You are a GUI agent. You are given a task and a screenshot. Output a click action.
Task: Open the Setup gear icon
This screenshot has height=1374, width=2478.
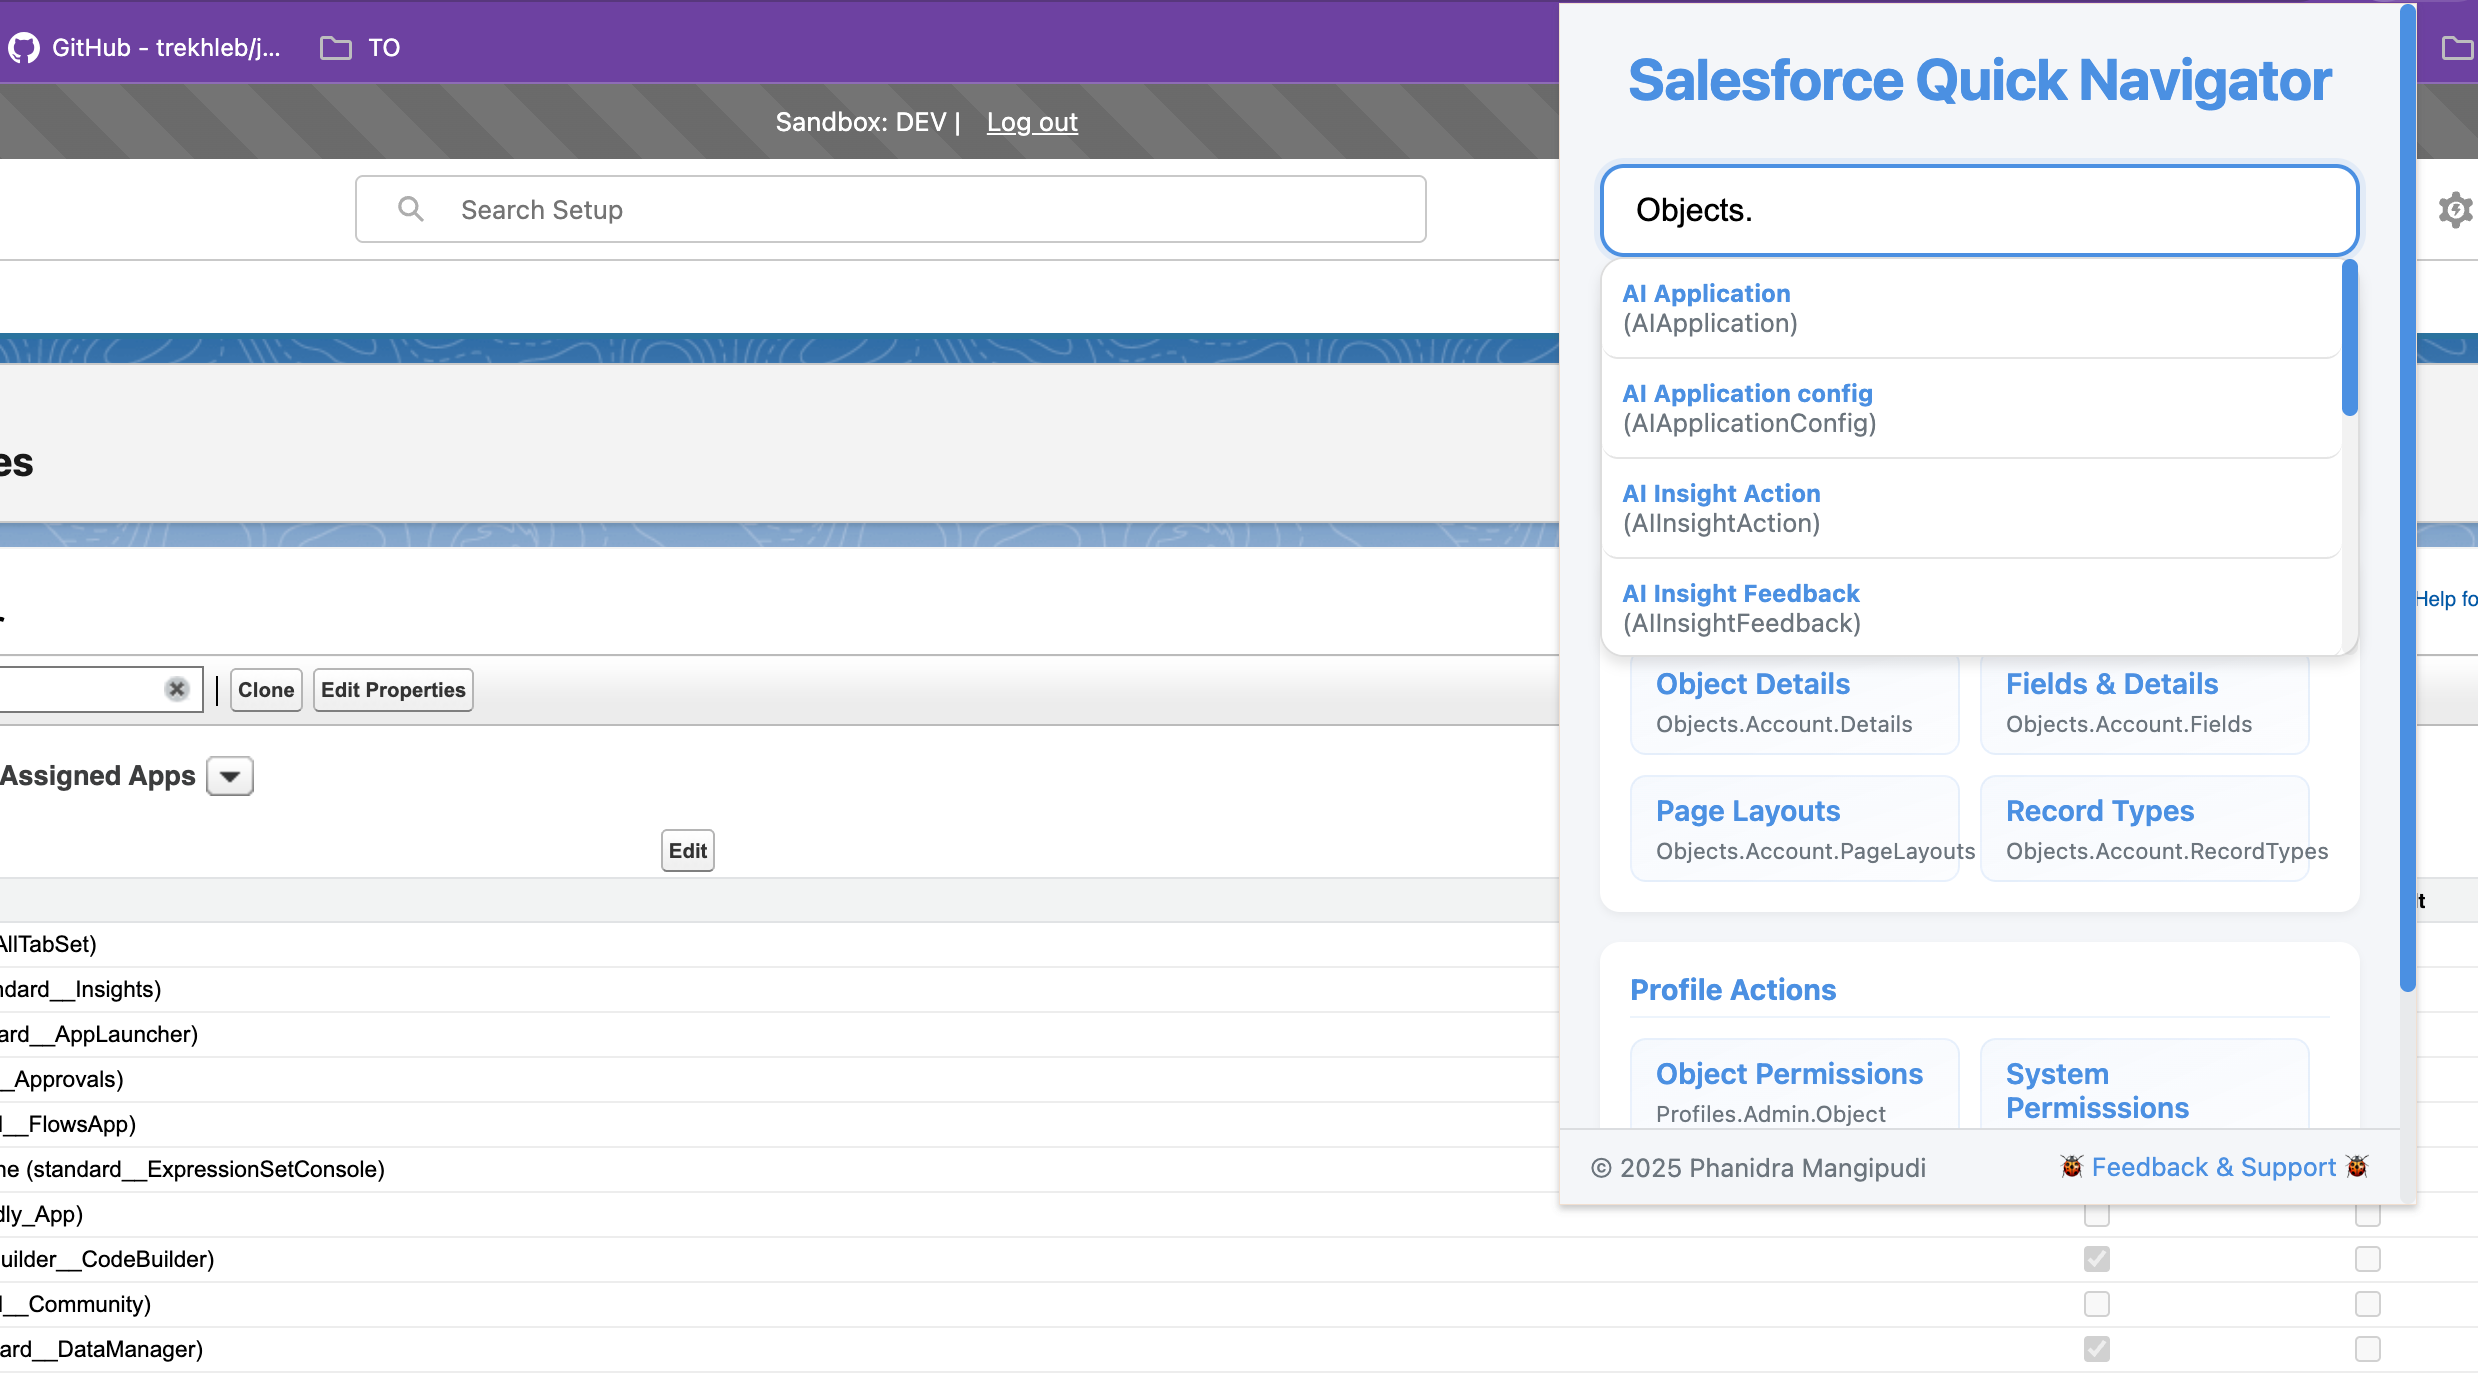(2455, 210)
